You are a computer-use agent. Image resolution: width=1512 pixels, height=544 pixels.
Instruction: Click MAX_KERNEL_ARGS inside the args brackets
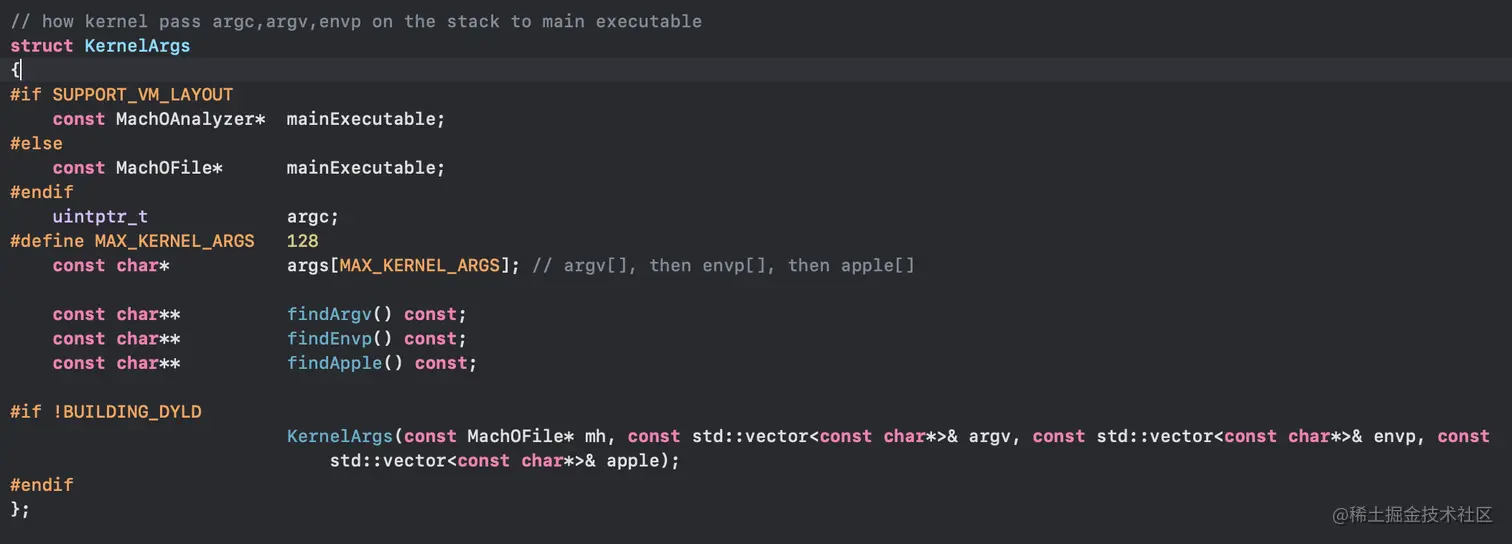coord(419,265)
